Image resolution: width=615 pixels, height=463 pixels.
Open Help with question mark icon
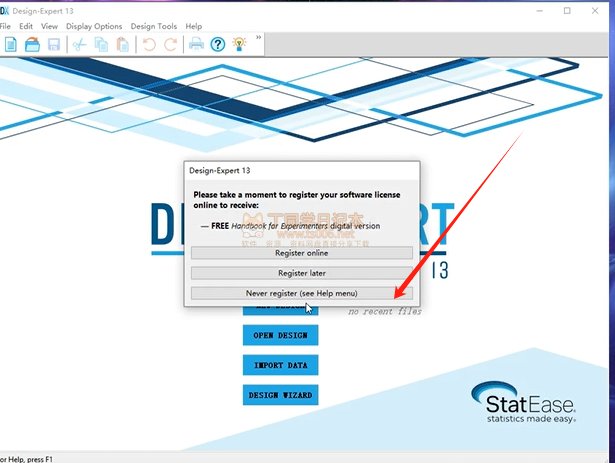(x=218, y=44)
